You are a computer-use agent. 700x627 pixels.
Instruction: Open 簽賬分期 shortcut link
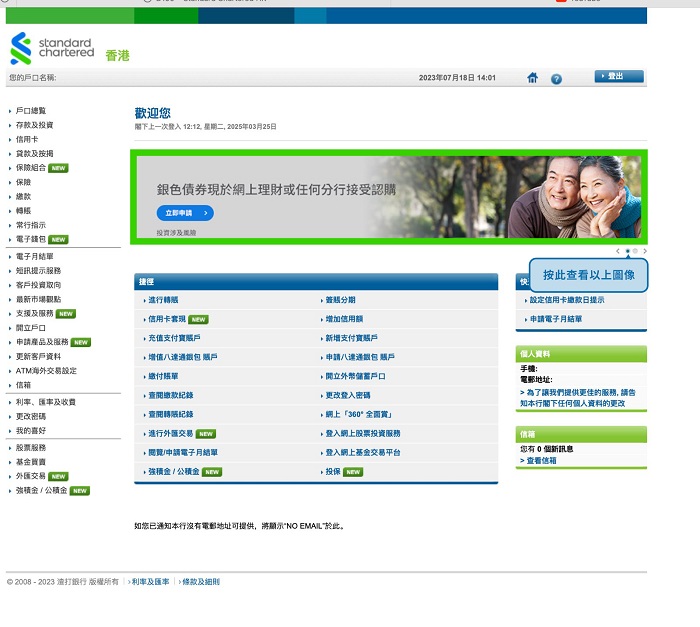[340, 300]
